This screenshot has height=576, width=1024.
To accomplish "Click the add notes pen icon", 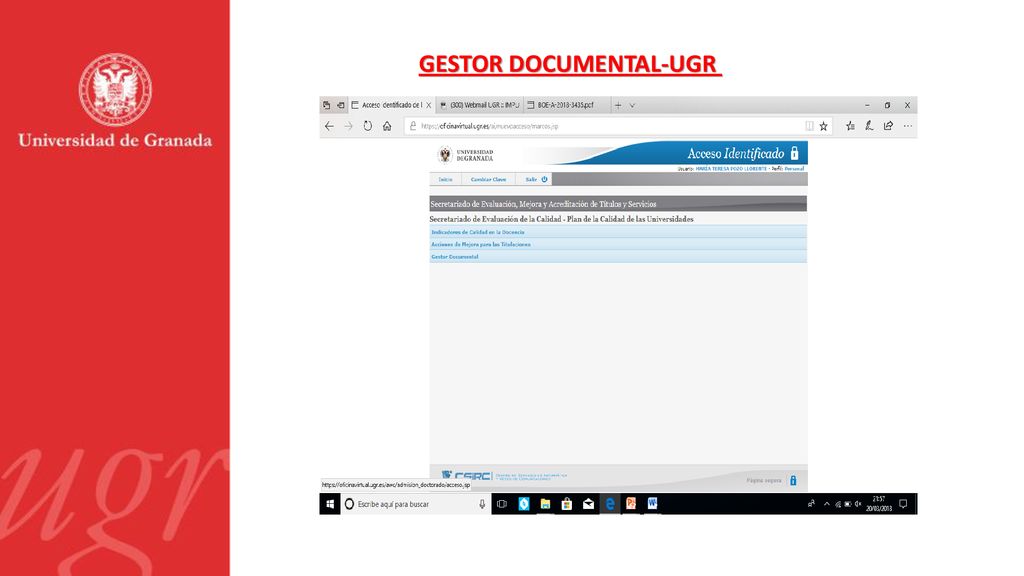I will pos(869,126).
